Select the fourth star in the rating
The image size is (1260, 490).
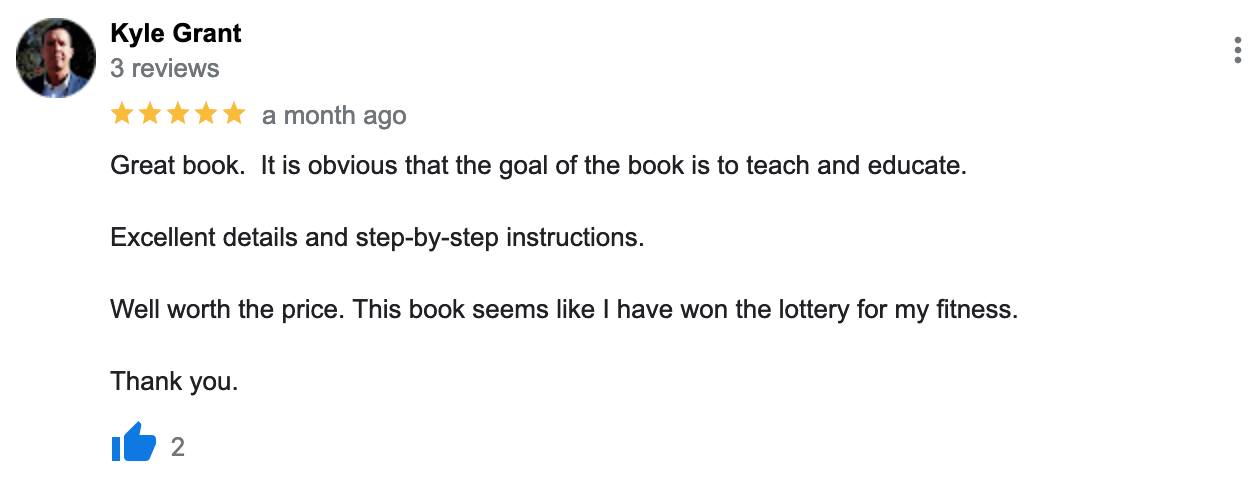coord(206,113)
